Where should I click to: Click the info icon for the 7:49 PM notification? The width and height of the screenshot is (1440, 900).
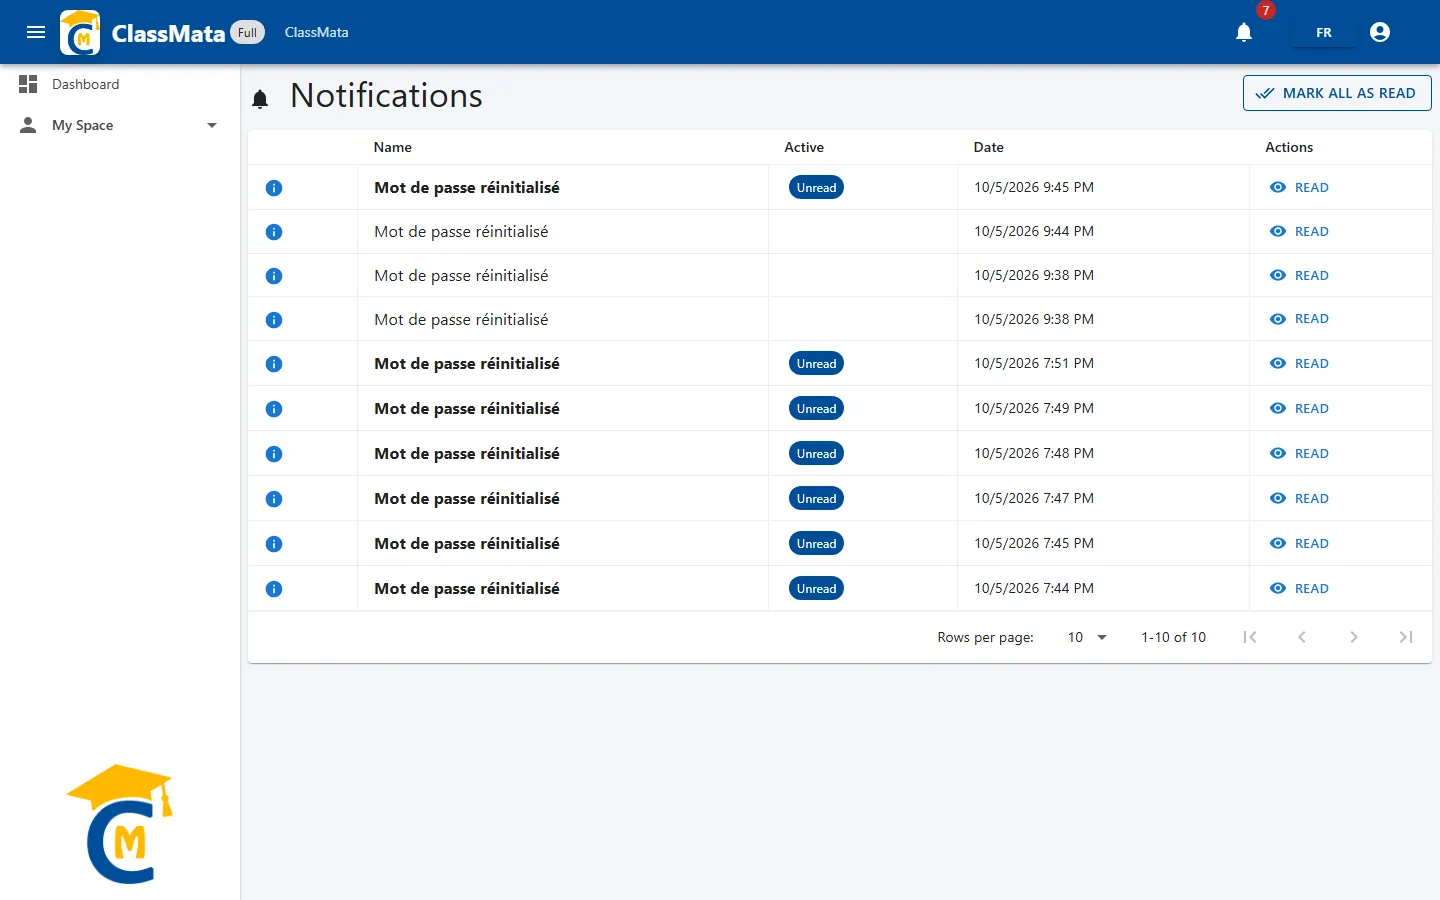(274, 409)
